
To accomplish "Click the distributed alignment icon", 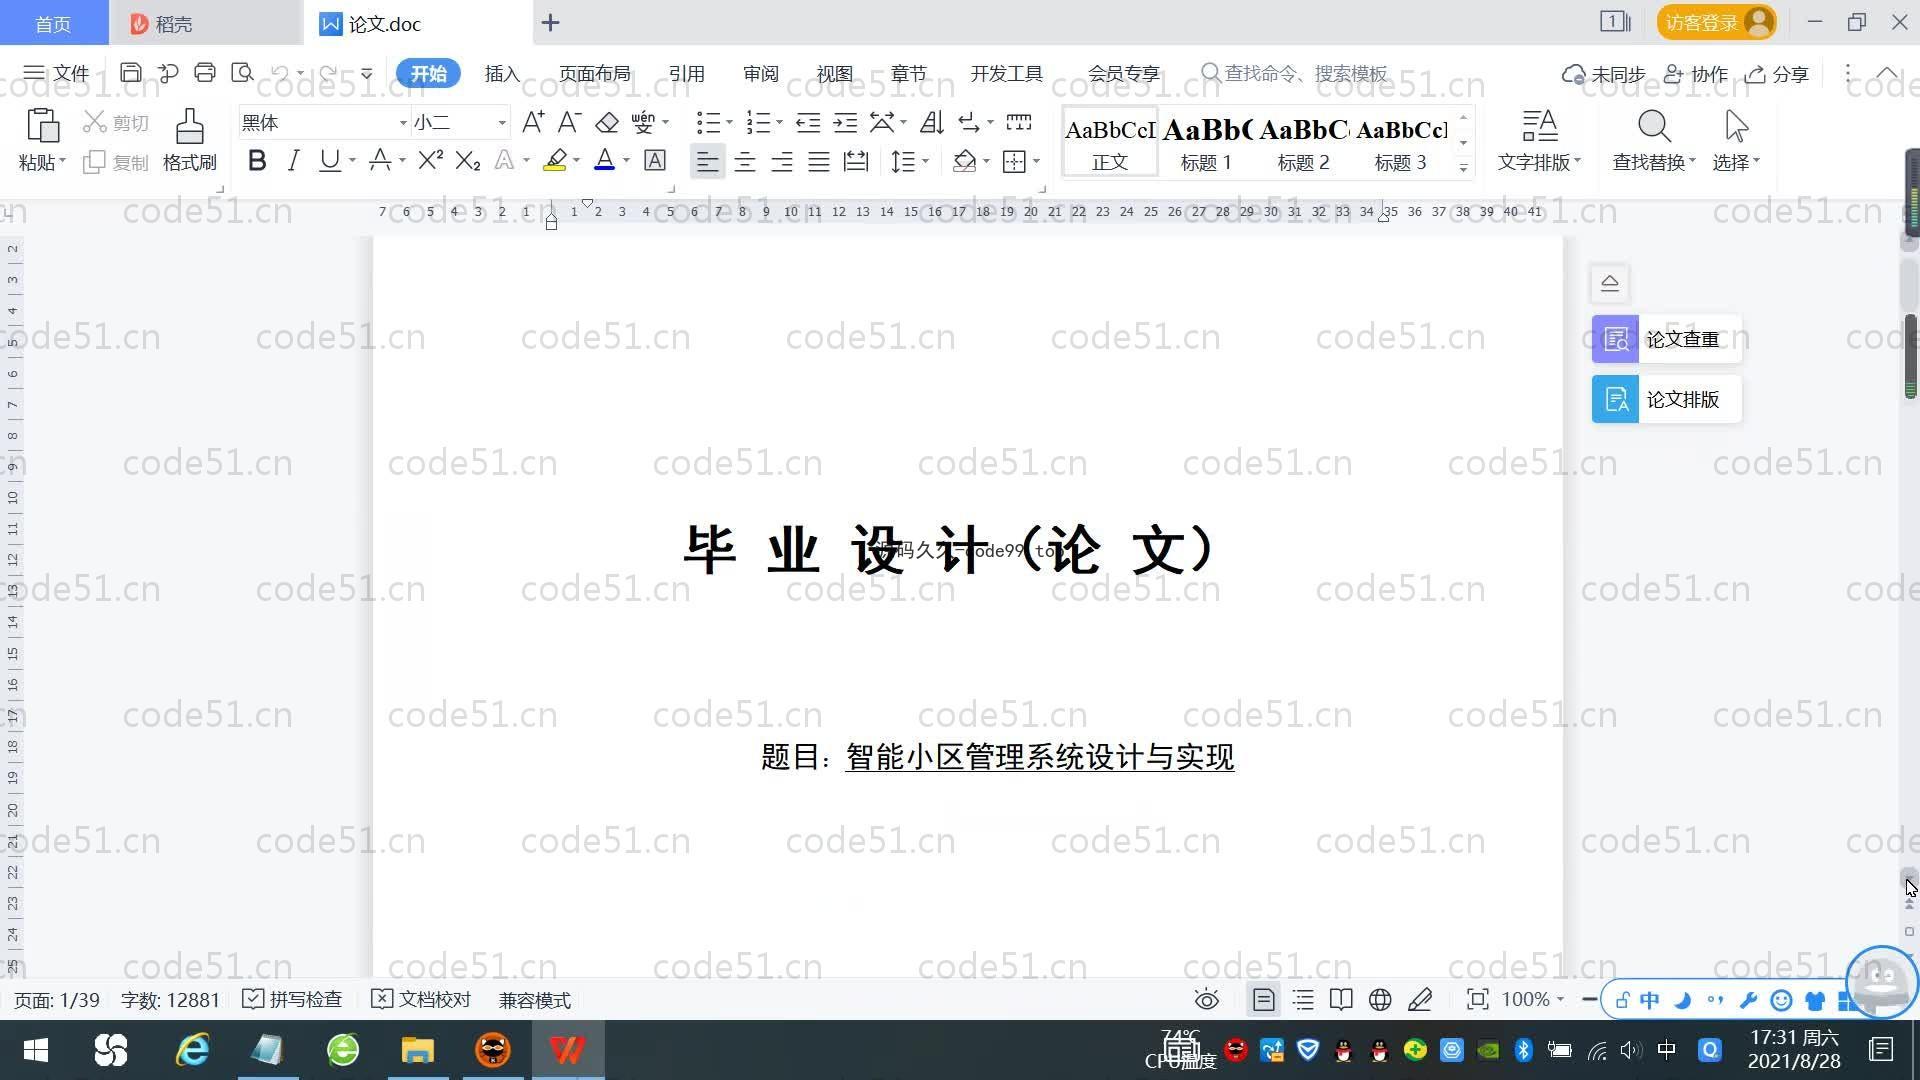I will point(856,161).
